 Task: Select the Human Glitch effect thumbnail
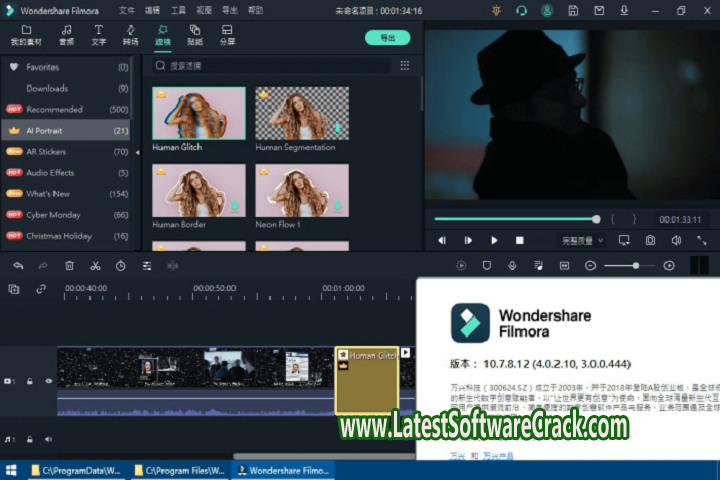point(199,113)
